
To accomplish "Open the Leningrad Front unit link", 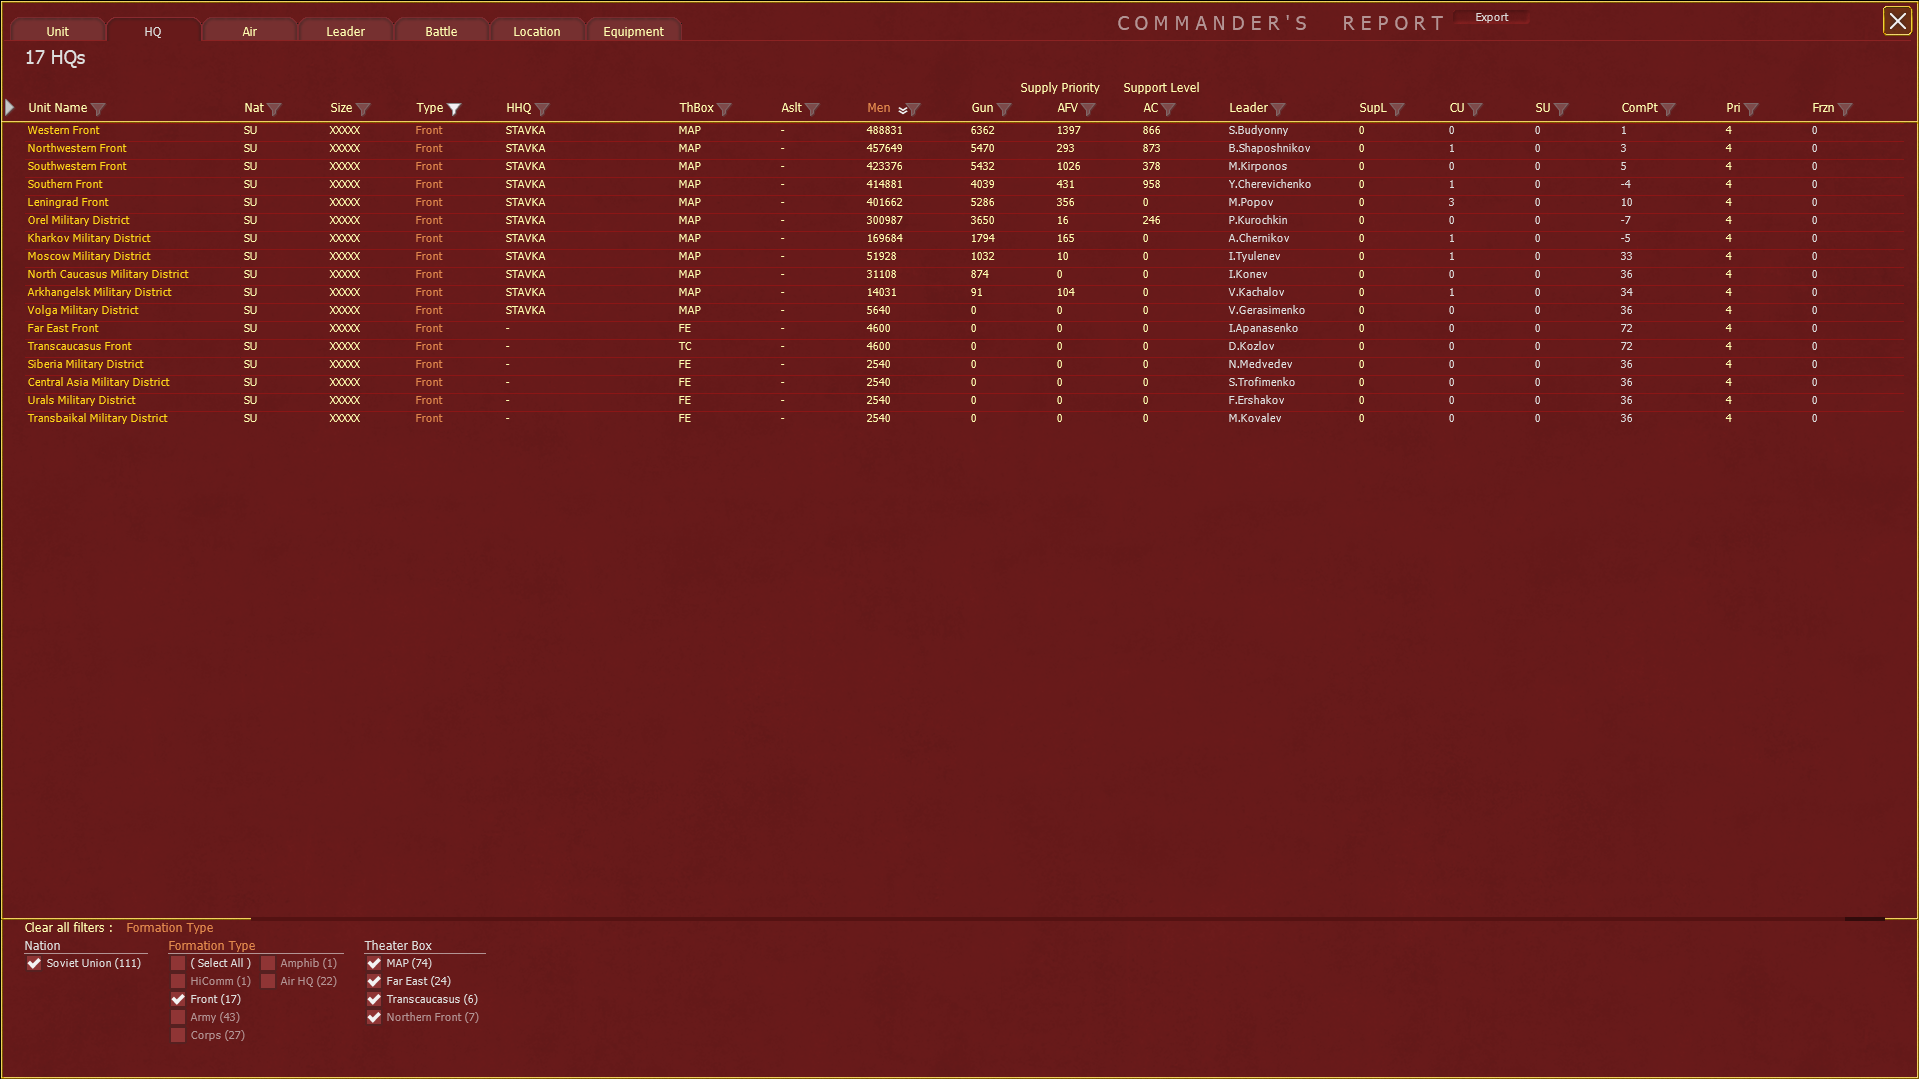I will pyautogui.click(x=68, y=202).
